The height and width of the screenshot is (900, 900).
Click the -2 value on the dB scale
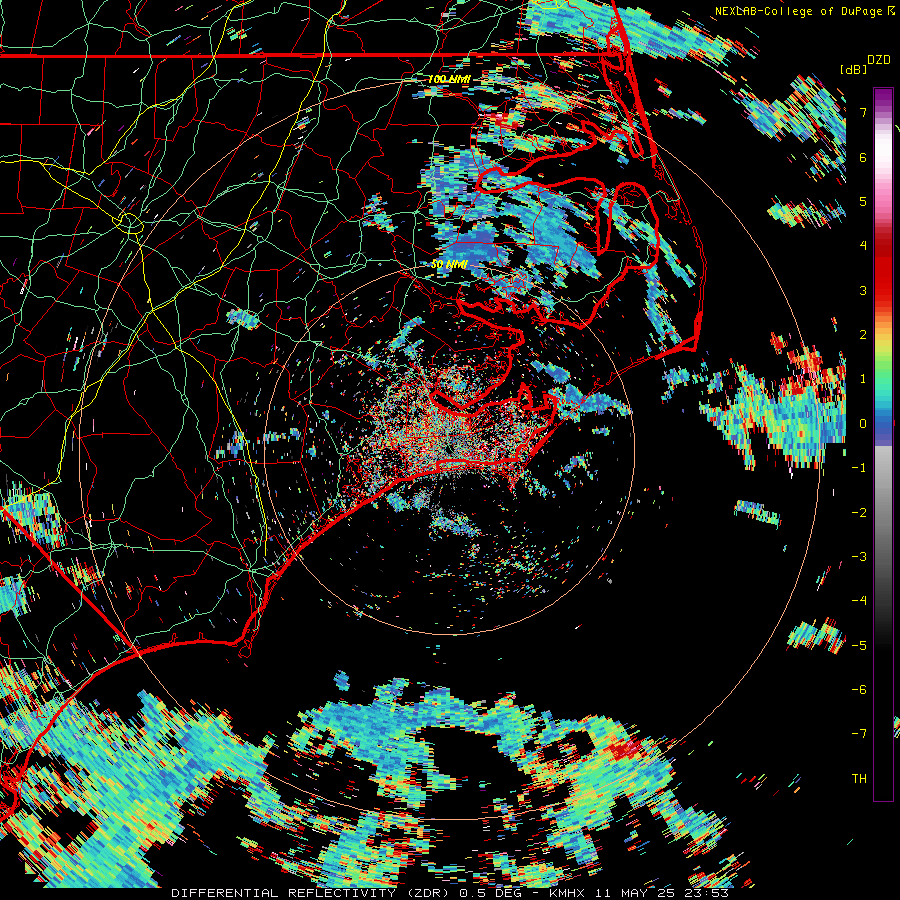859,513
